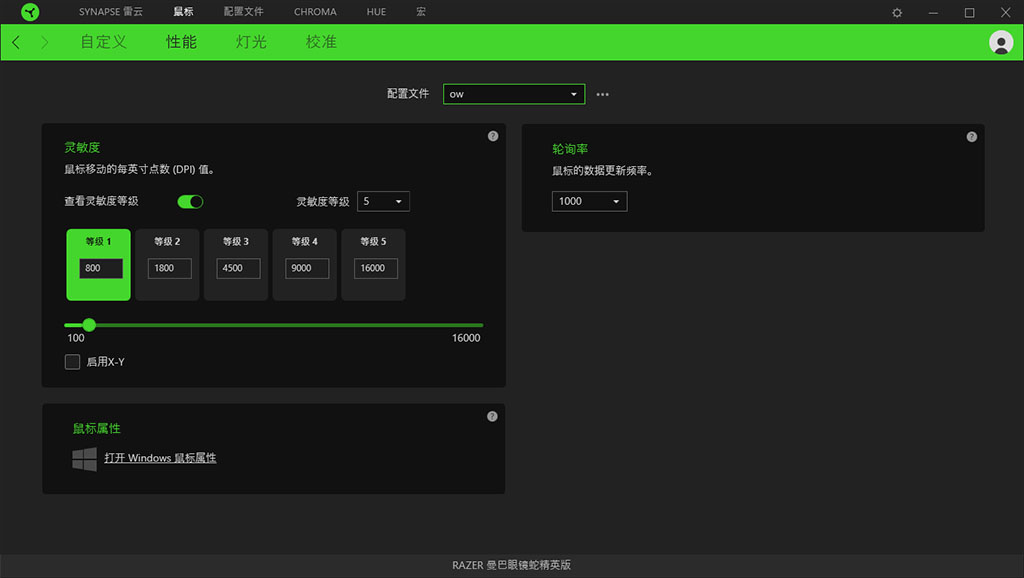
Task: Open help for the 鼠标属性 panel
Action: pos(492,416)
